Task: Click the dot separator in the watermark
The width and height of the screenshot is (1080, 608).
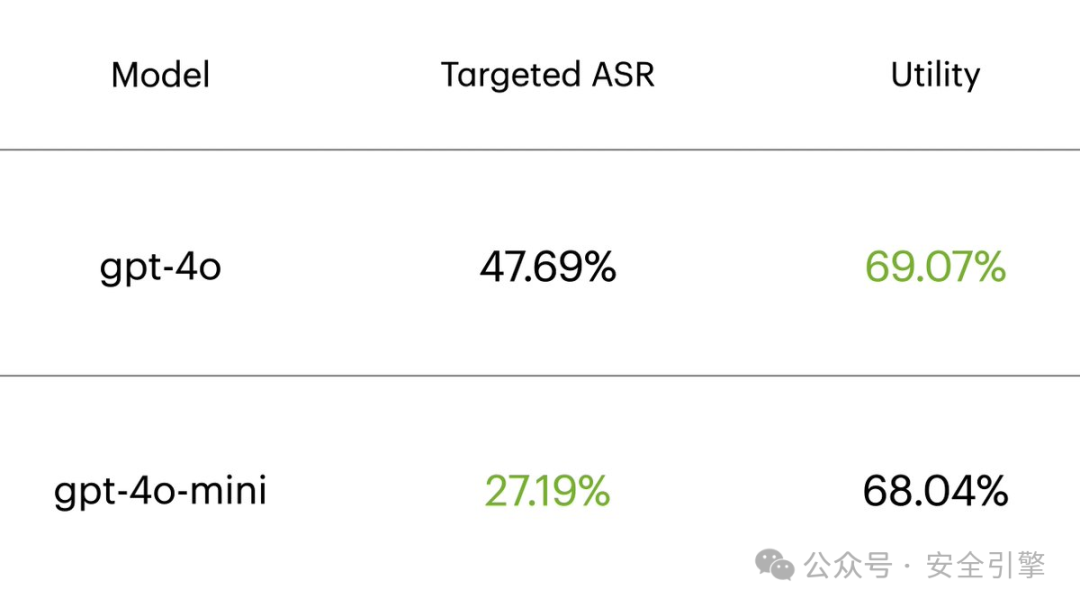Action: point(907,567)
